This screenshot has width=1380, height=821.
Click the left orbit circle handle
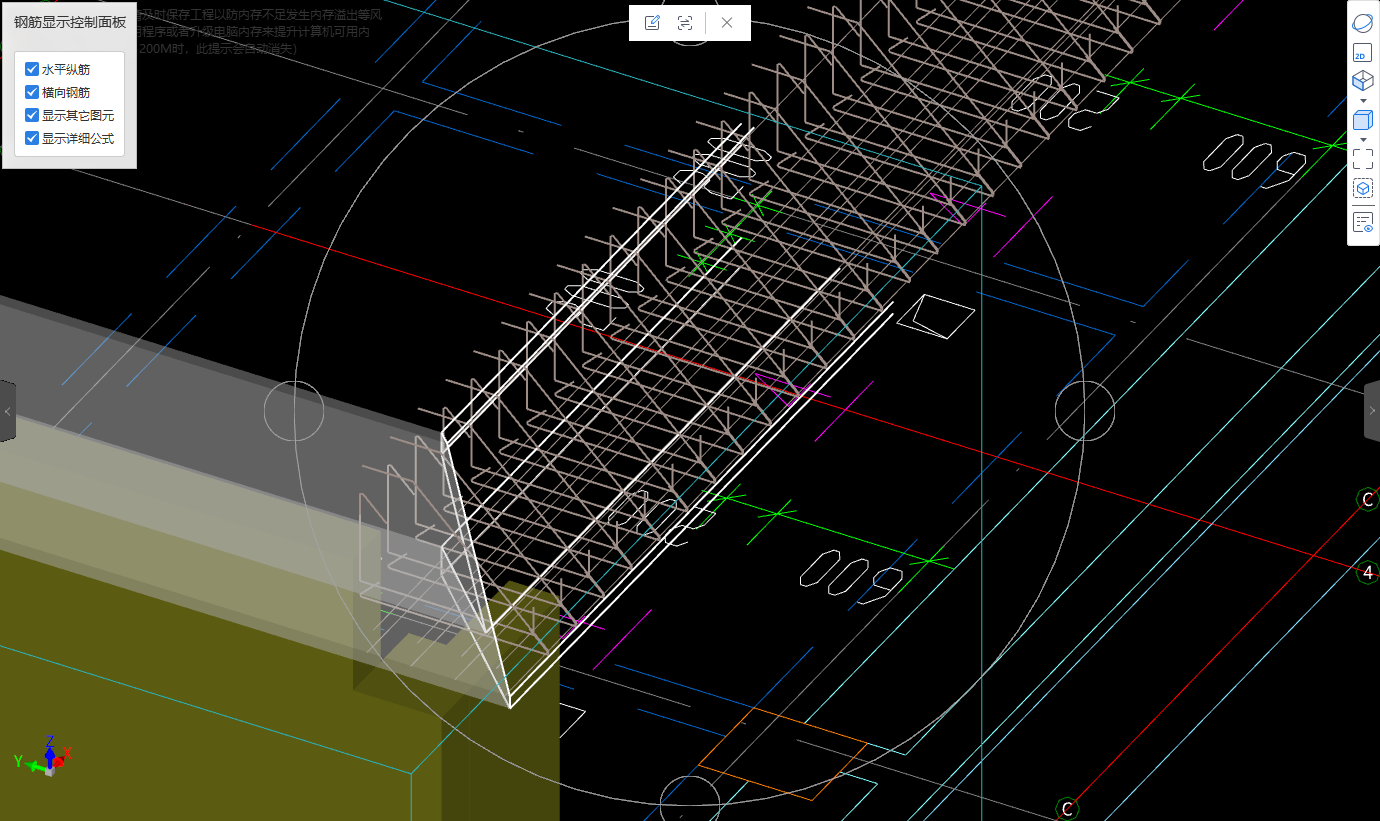pyautogui.click(x=294, y=411)
